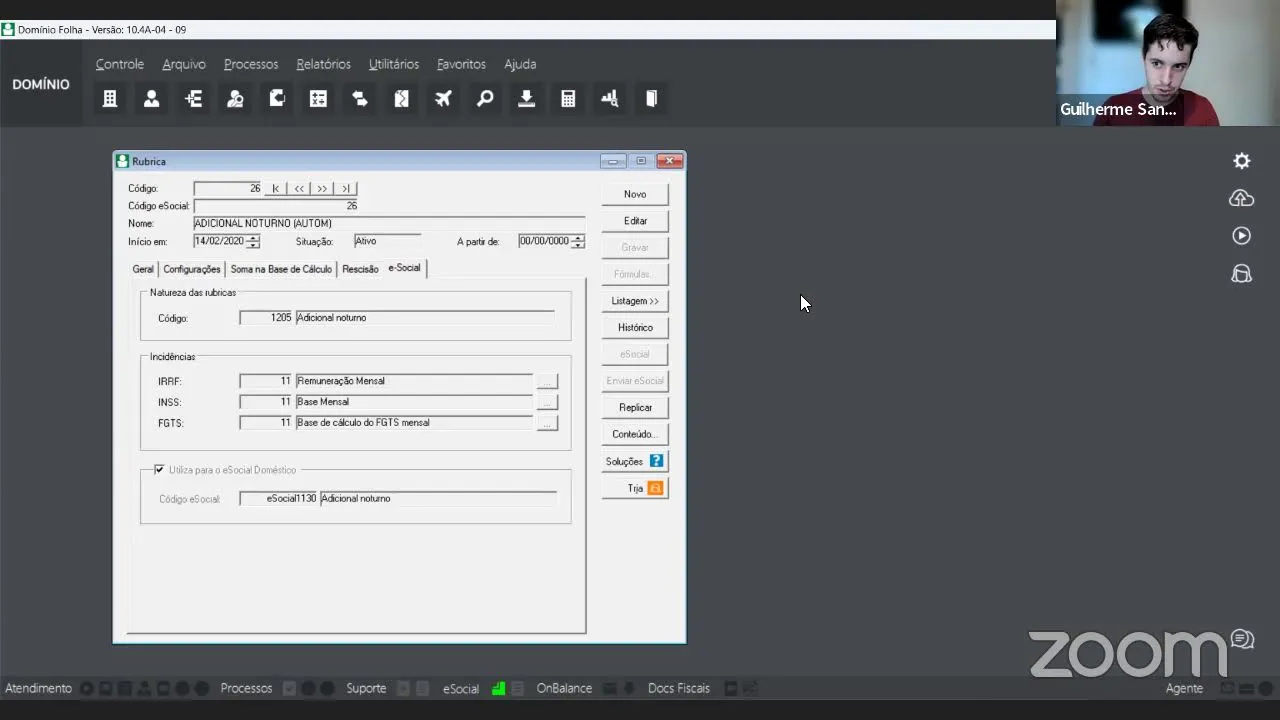1280x720 pixels.
Task: Click the page with arrow toolbar icon
Action: tap(277, 99)
